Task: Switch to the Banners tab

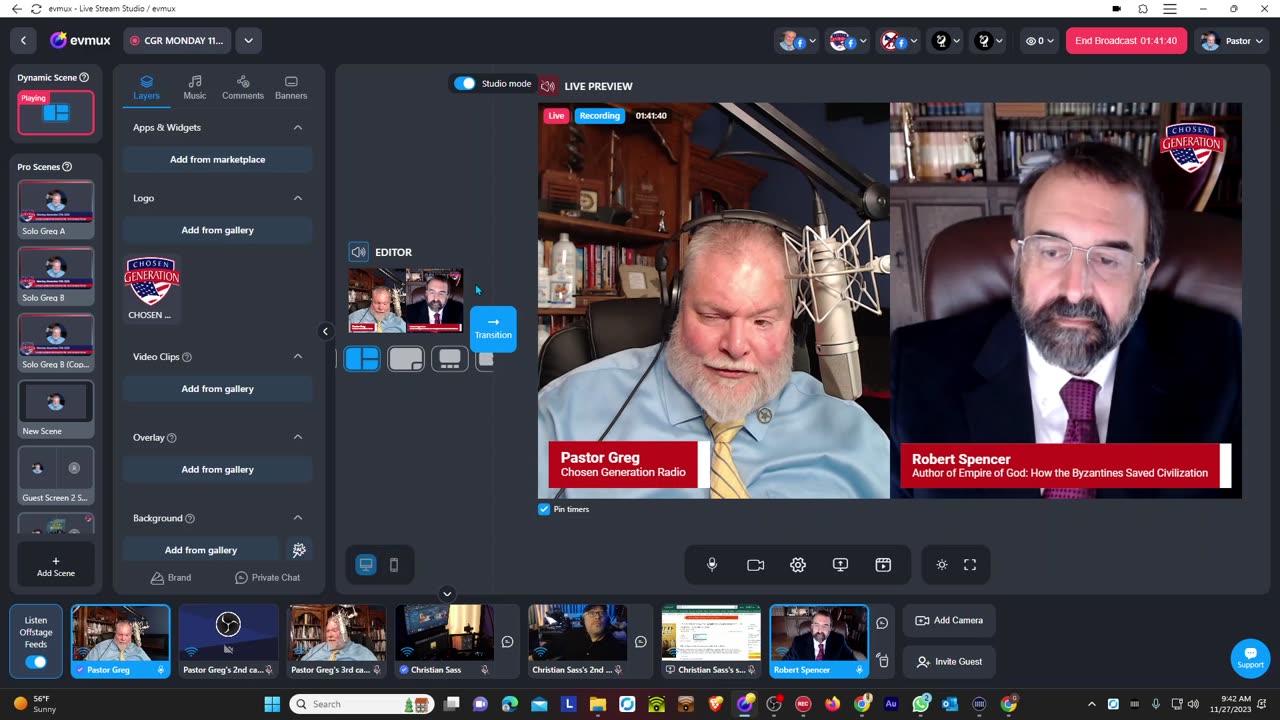Action: click(291, 87)
